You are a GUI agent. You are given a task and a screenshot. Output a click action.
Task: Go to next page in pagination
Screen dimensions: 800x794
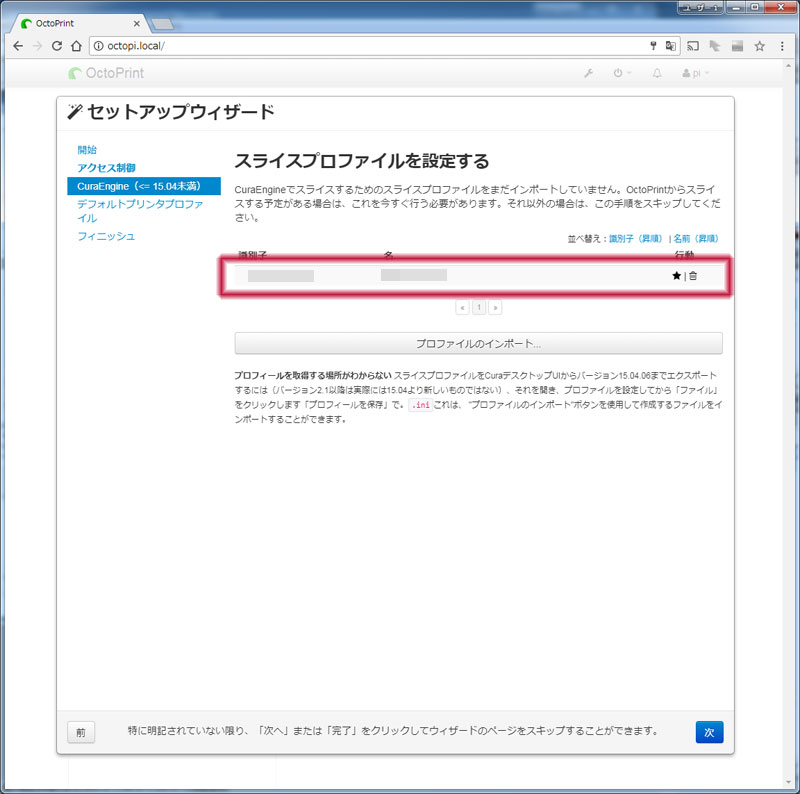click(495, 307)
